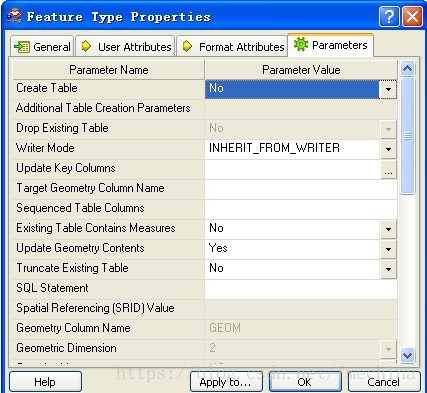427x393 pixels.
Task: Switch to the General tab
Action: coord(42,46)
